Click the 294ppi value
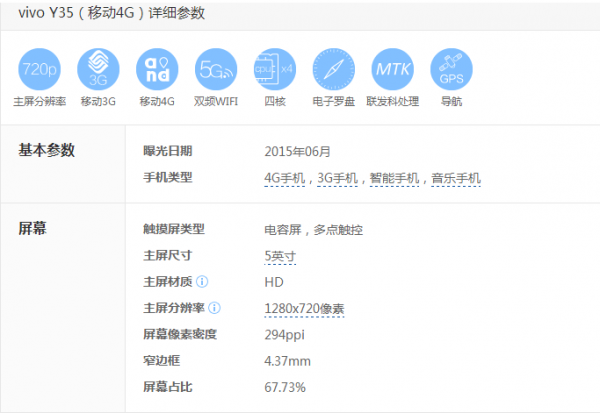600x413 pixels. pos(284,335)
